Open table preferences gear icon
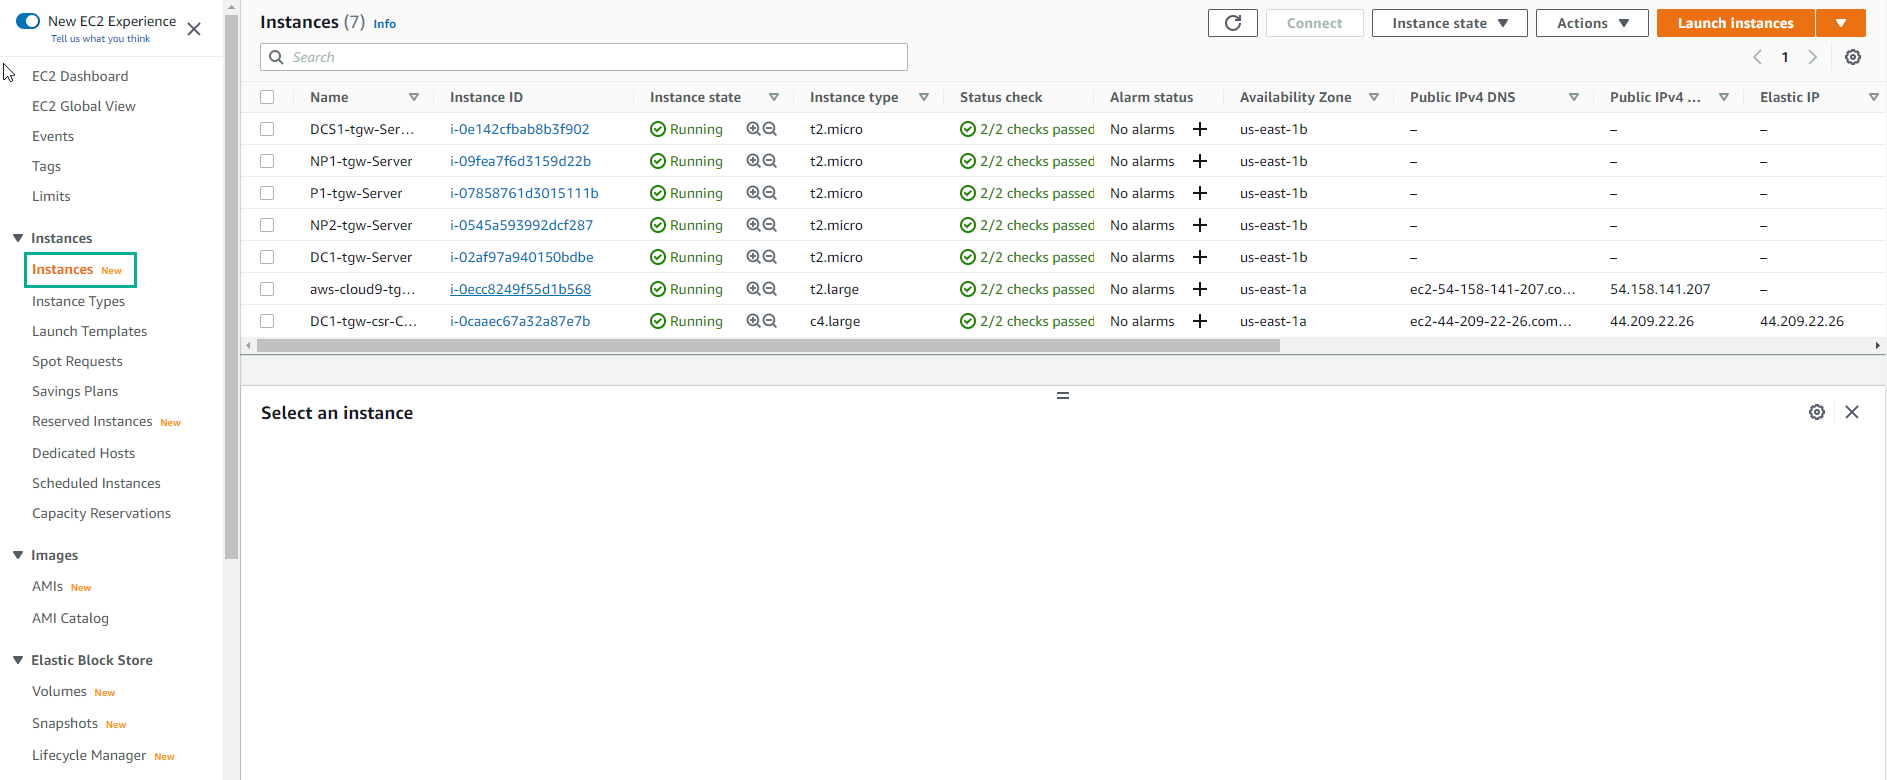Image resolution: width=1887 pixels, height=780 pixels. click(x=1853, y=57)
